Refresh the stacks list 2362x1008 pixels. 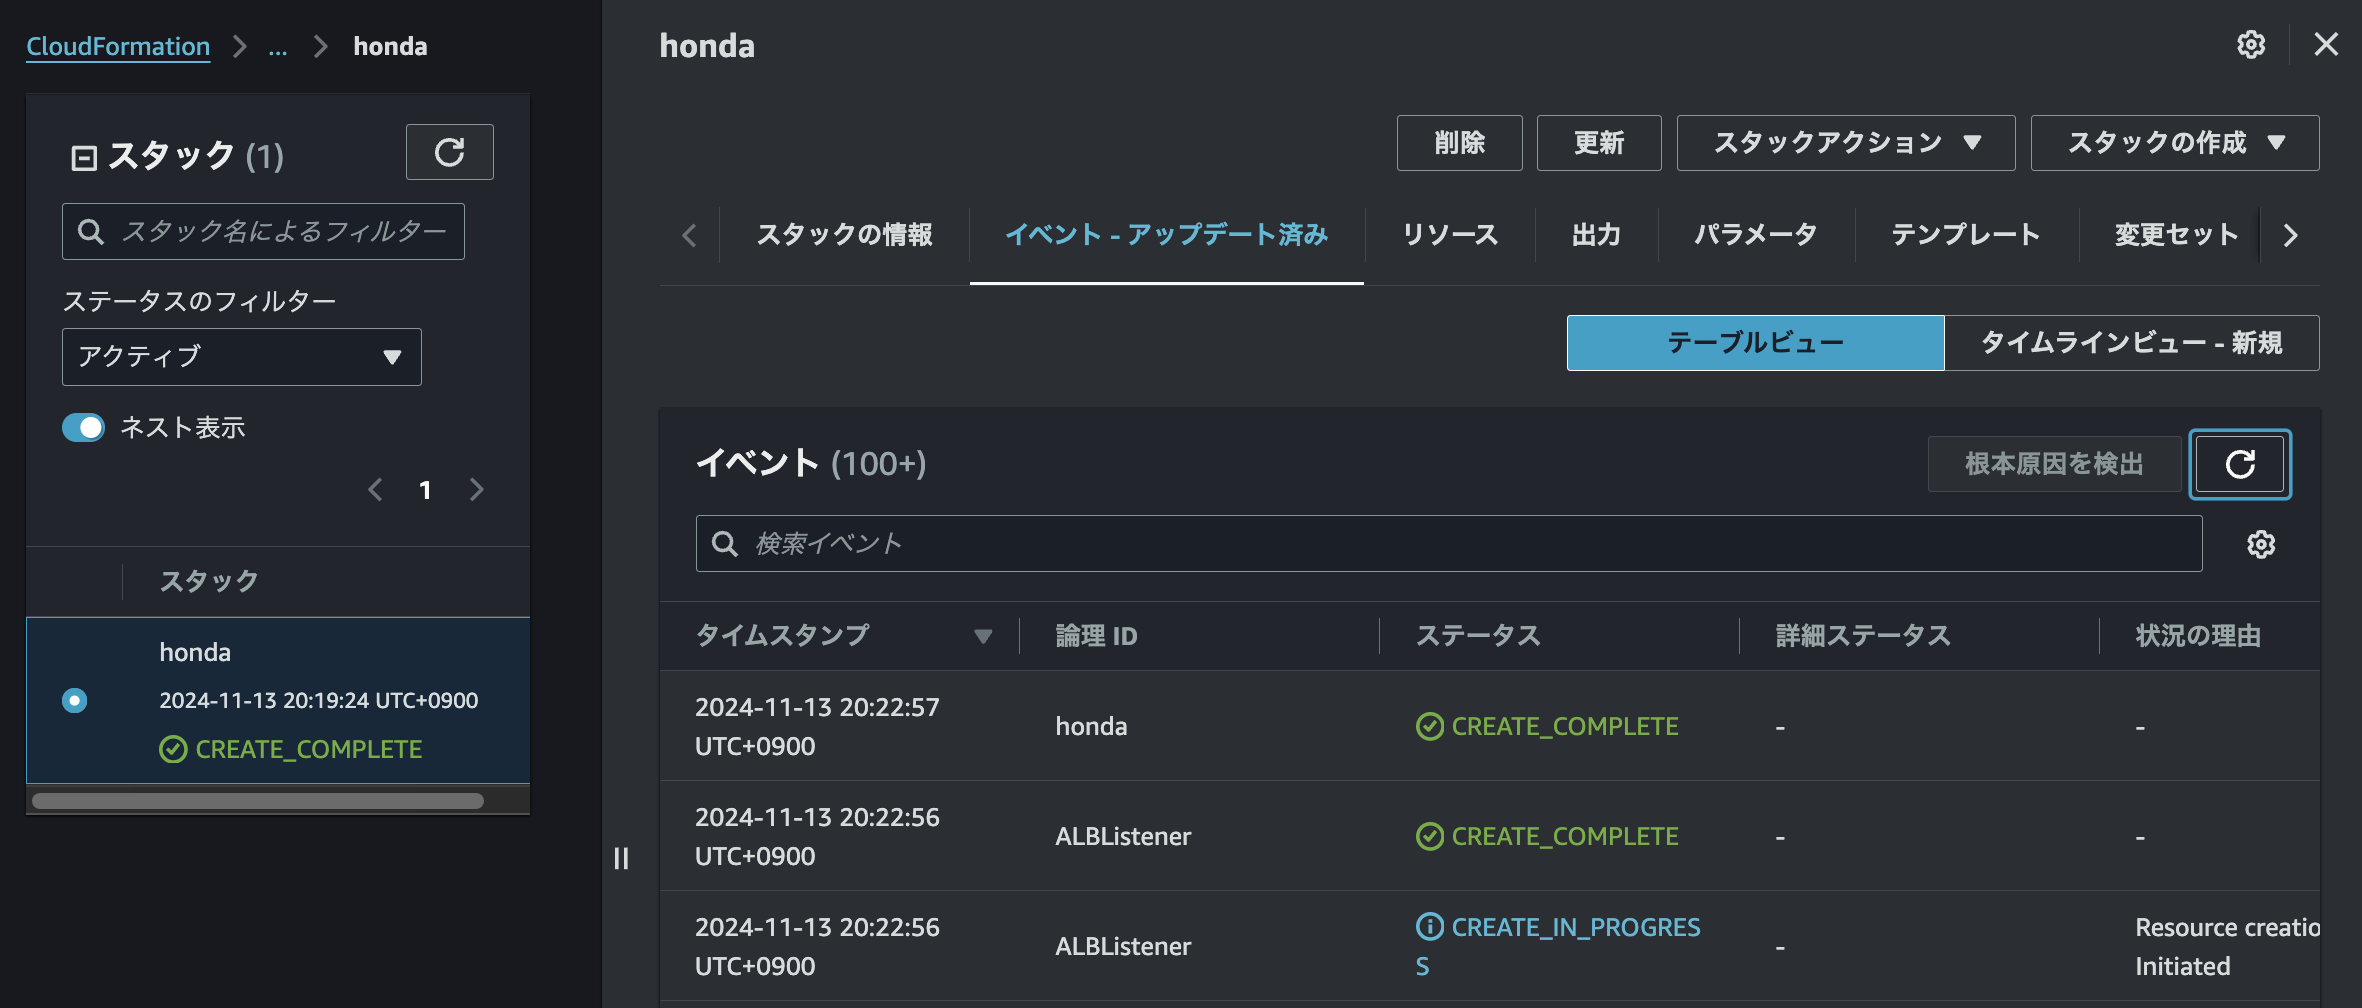click(449, 152)
